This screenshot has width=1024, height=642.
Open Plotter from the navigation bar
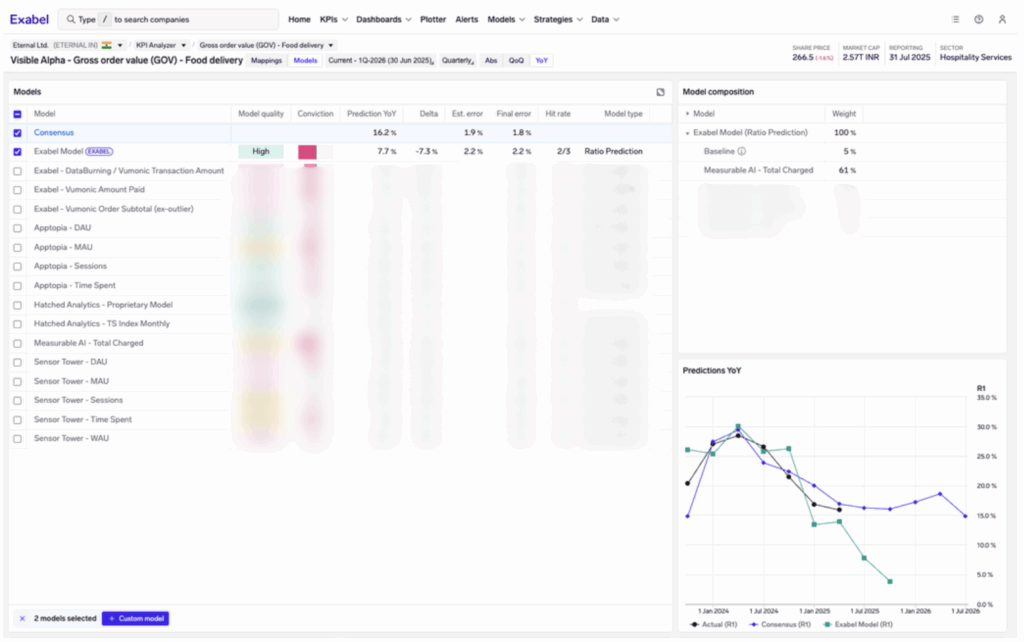point(433,20)
